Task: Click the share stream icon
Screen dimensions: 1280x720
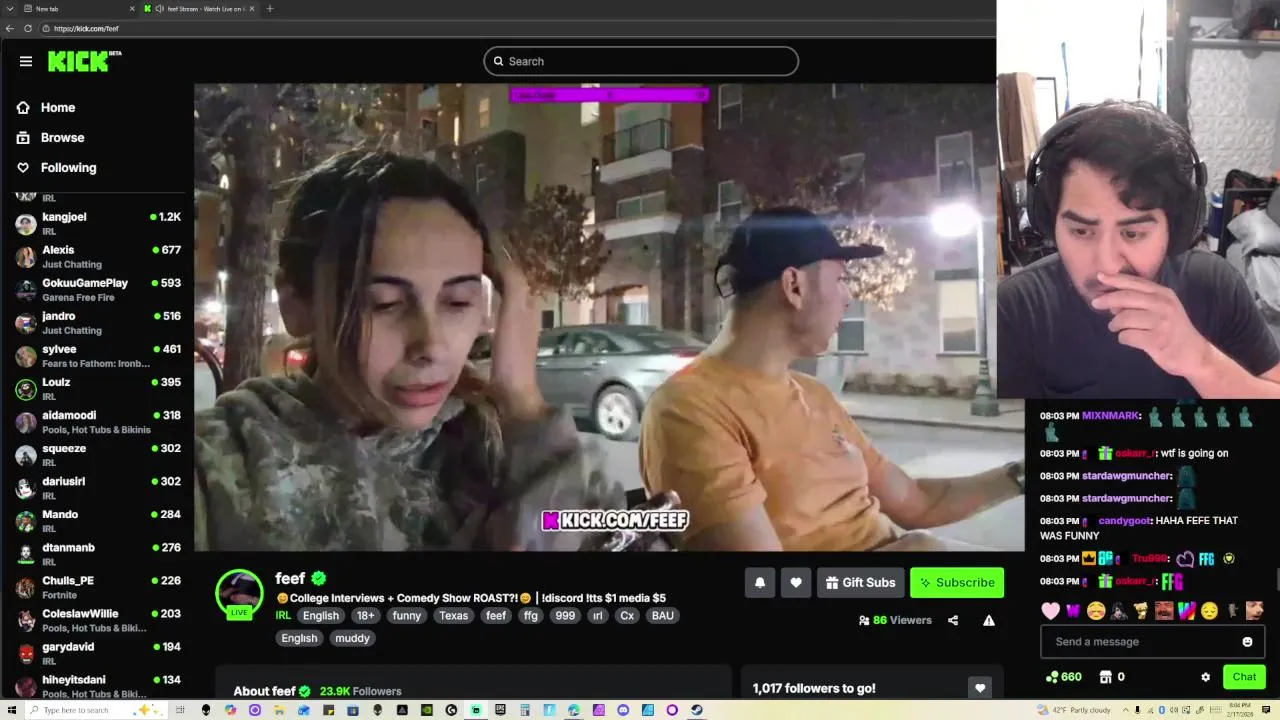Action: pyautogui.click(x=953, y=620)
